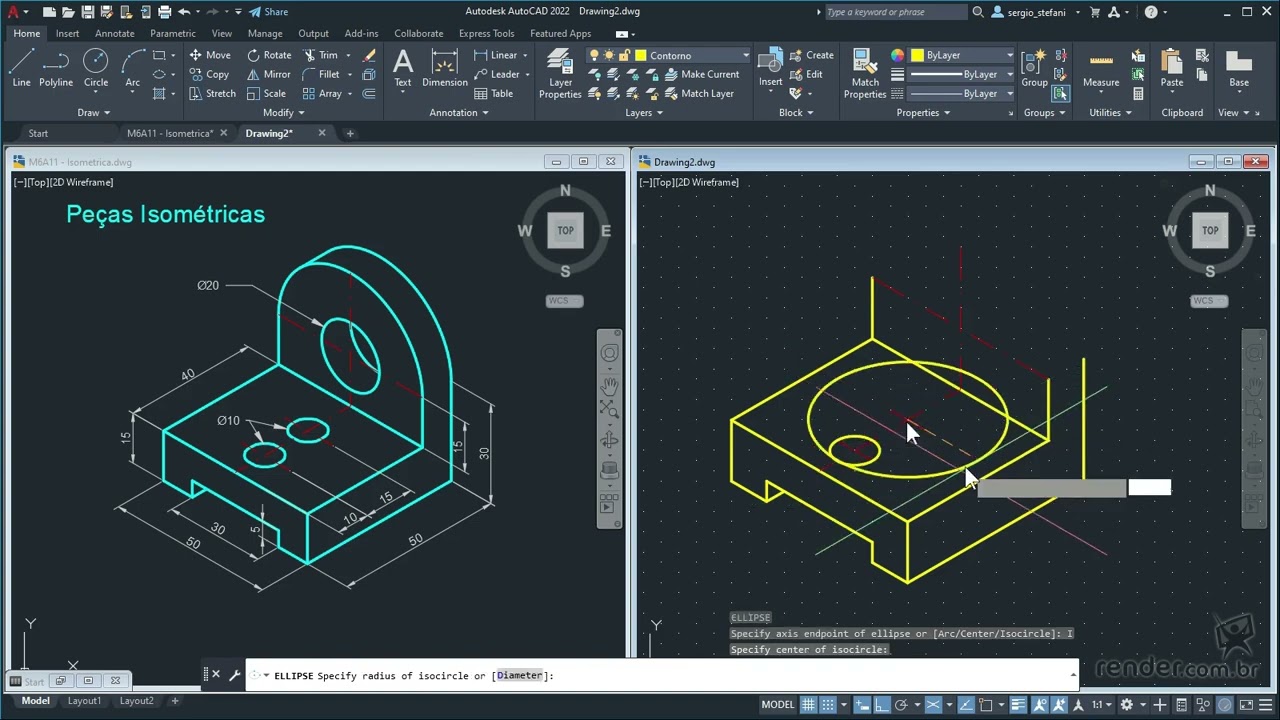Click the Measure utility

[x=1101, y=68]
